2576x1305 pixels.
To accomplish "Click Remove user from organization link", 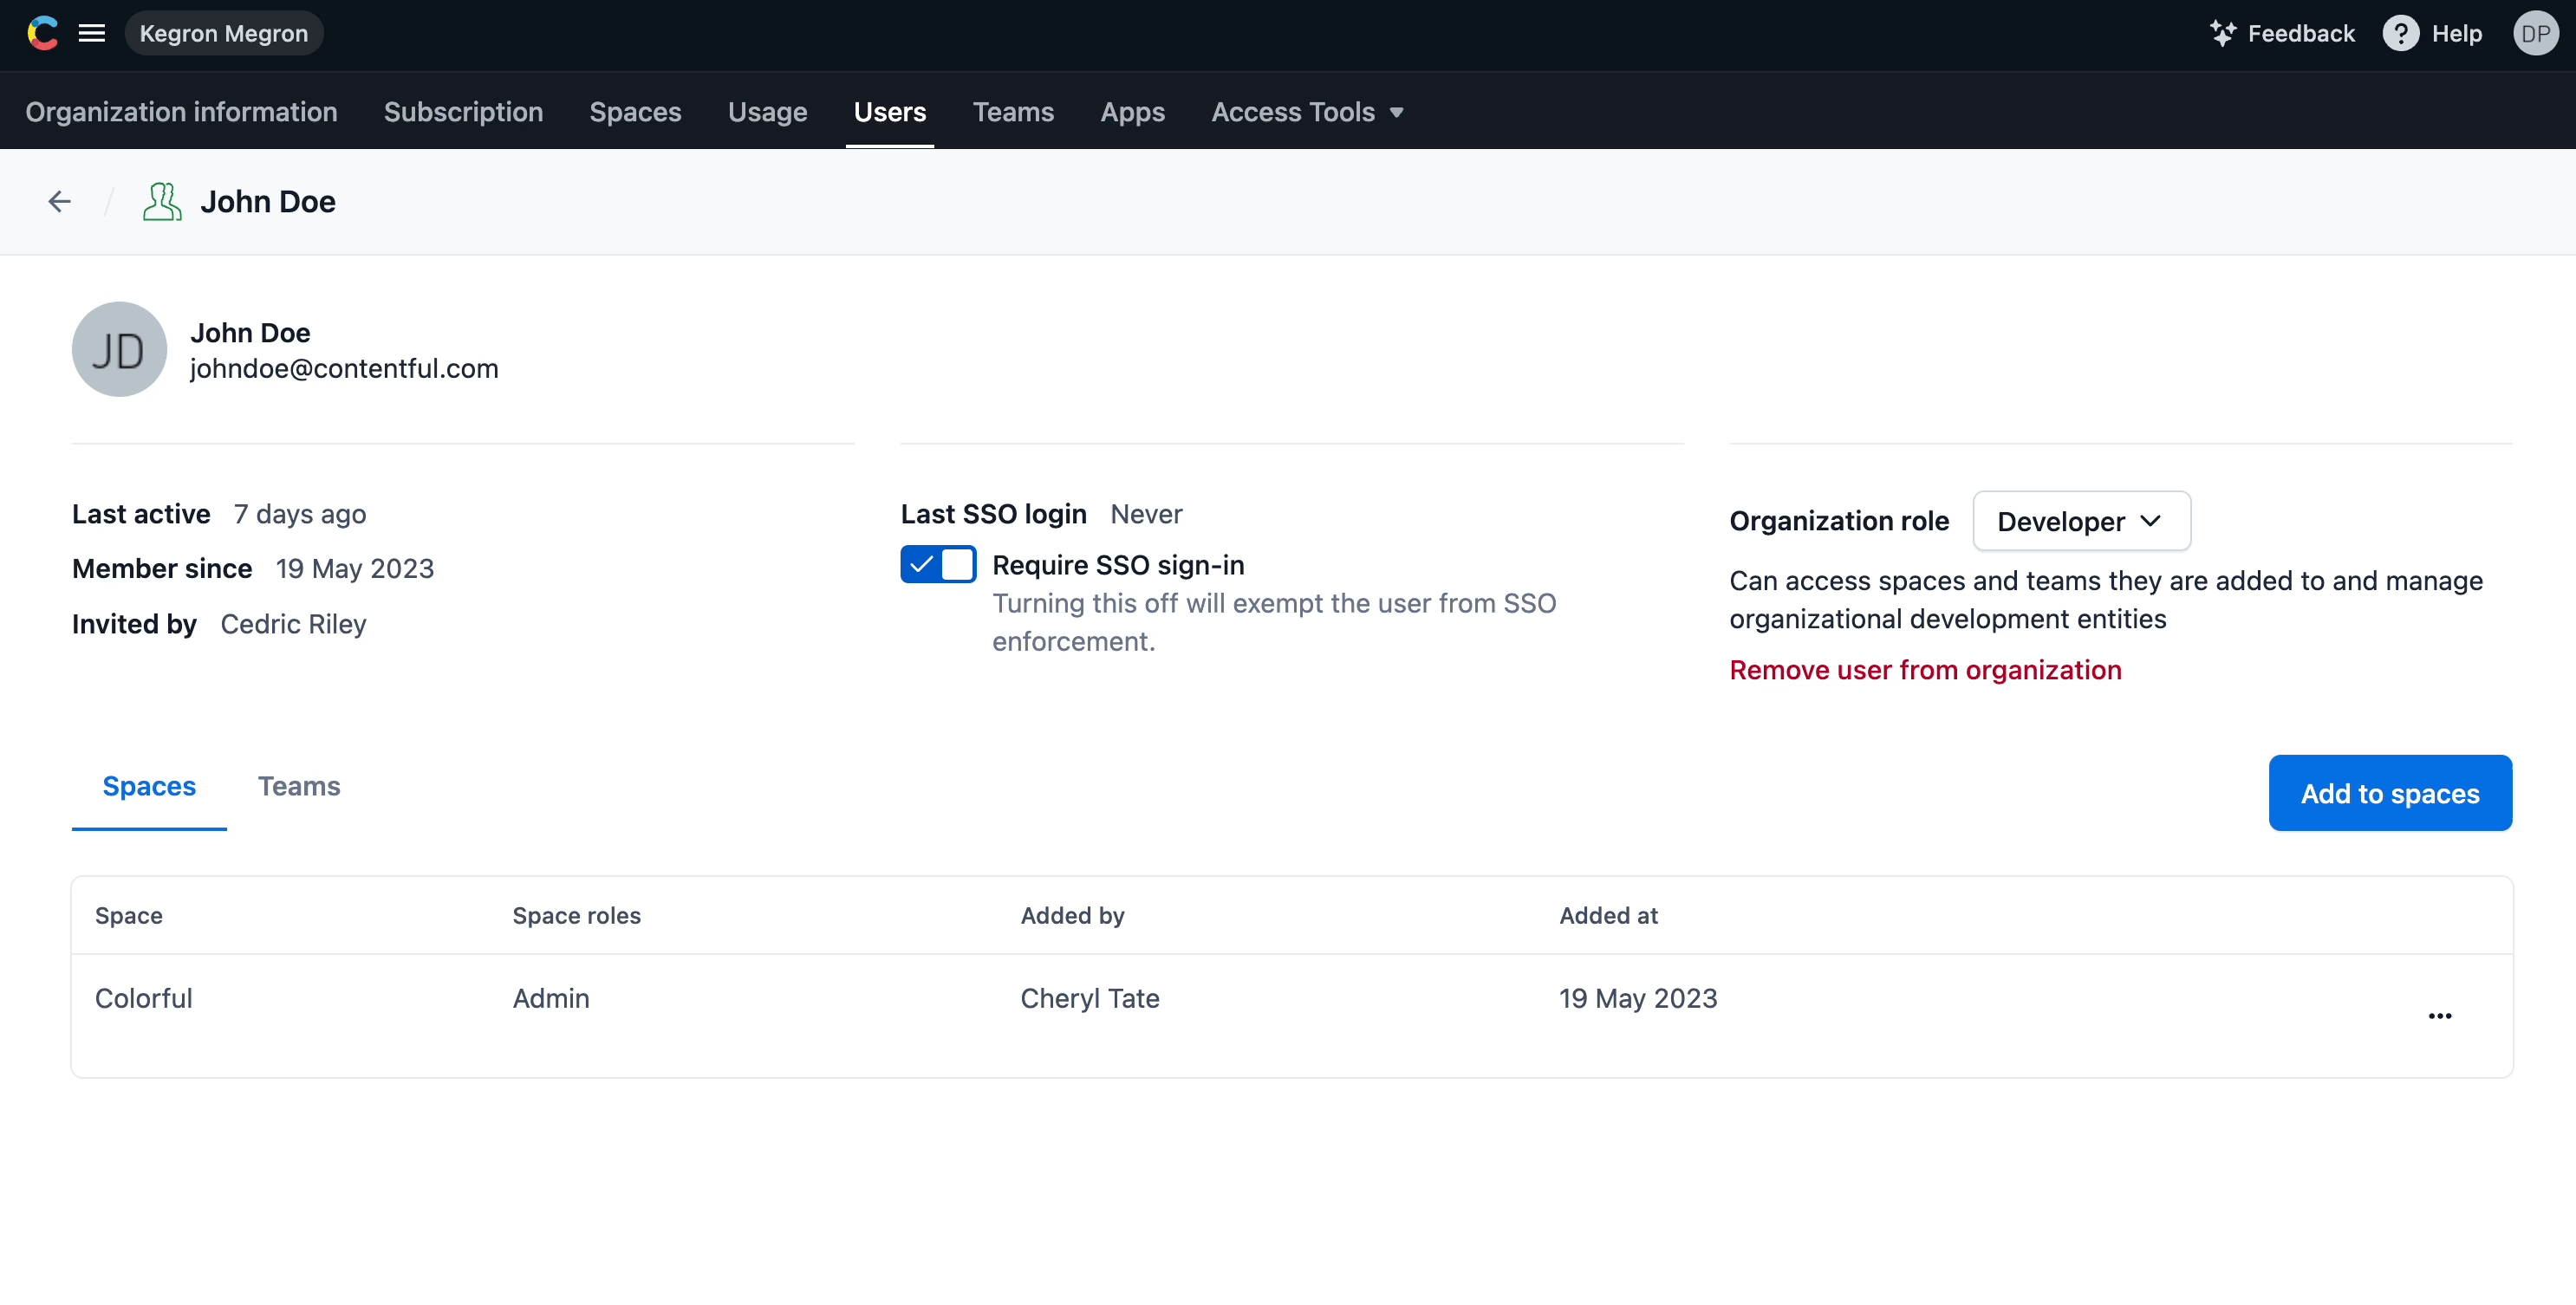I will click(x=1925, y=670).
